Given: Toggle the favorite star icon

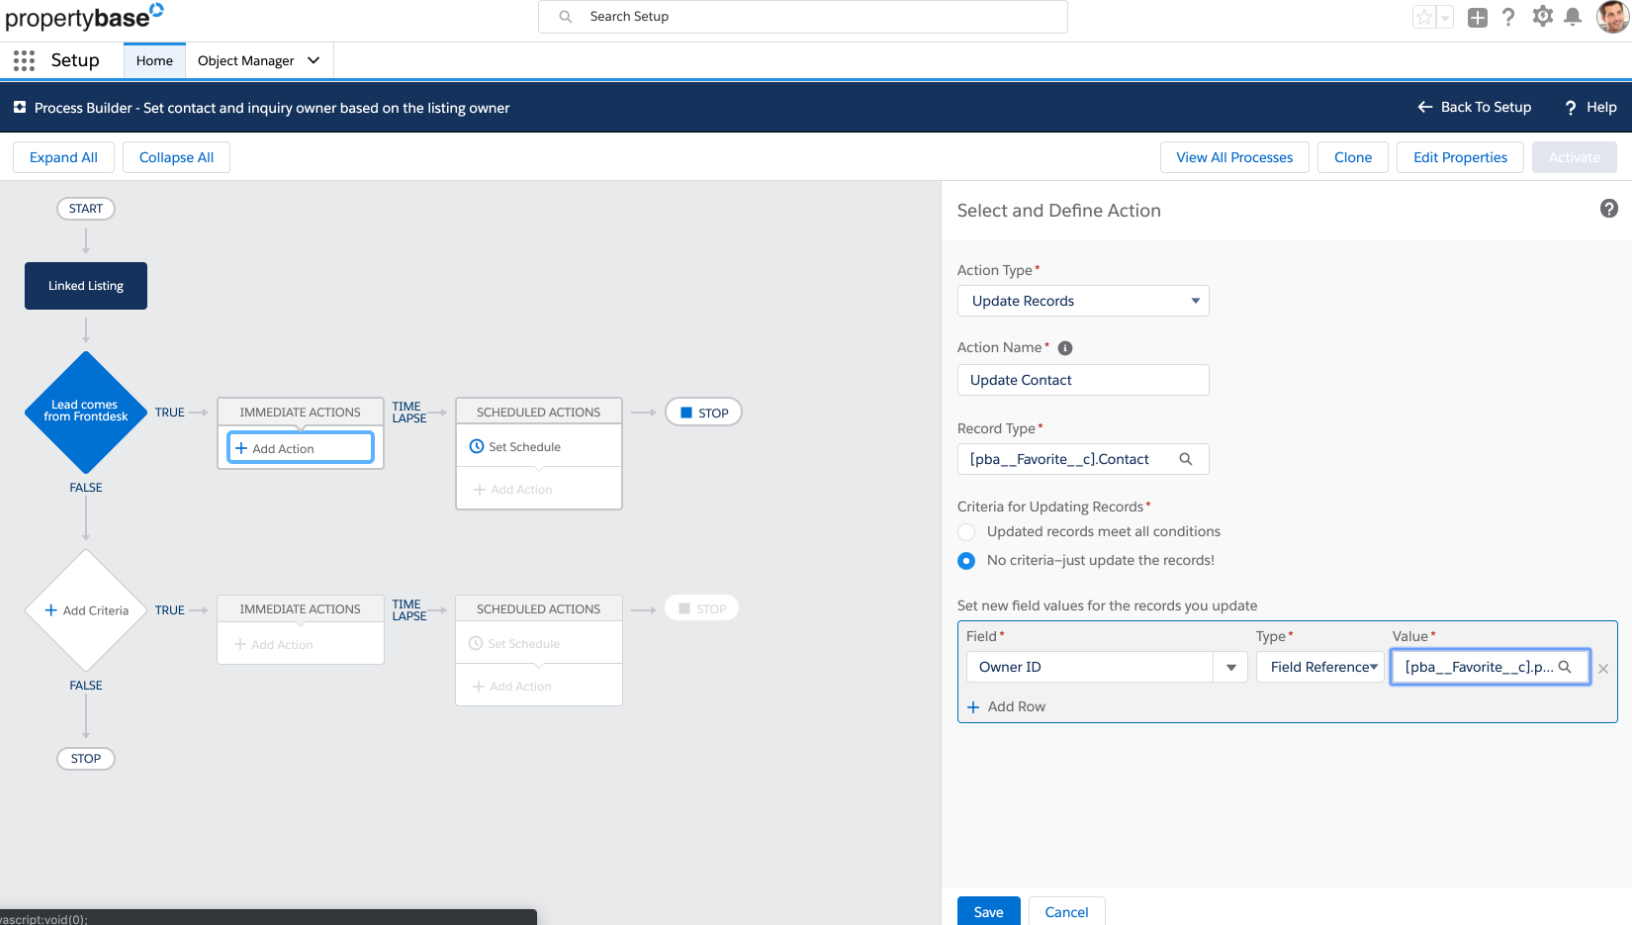Looking at the screenshot, I should click(1424, 16).
